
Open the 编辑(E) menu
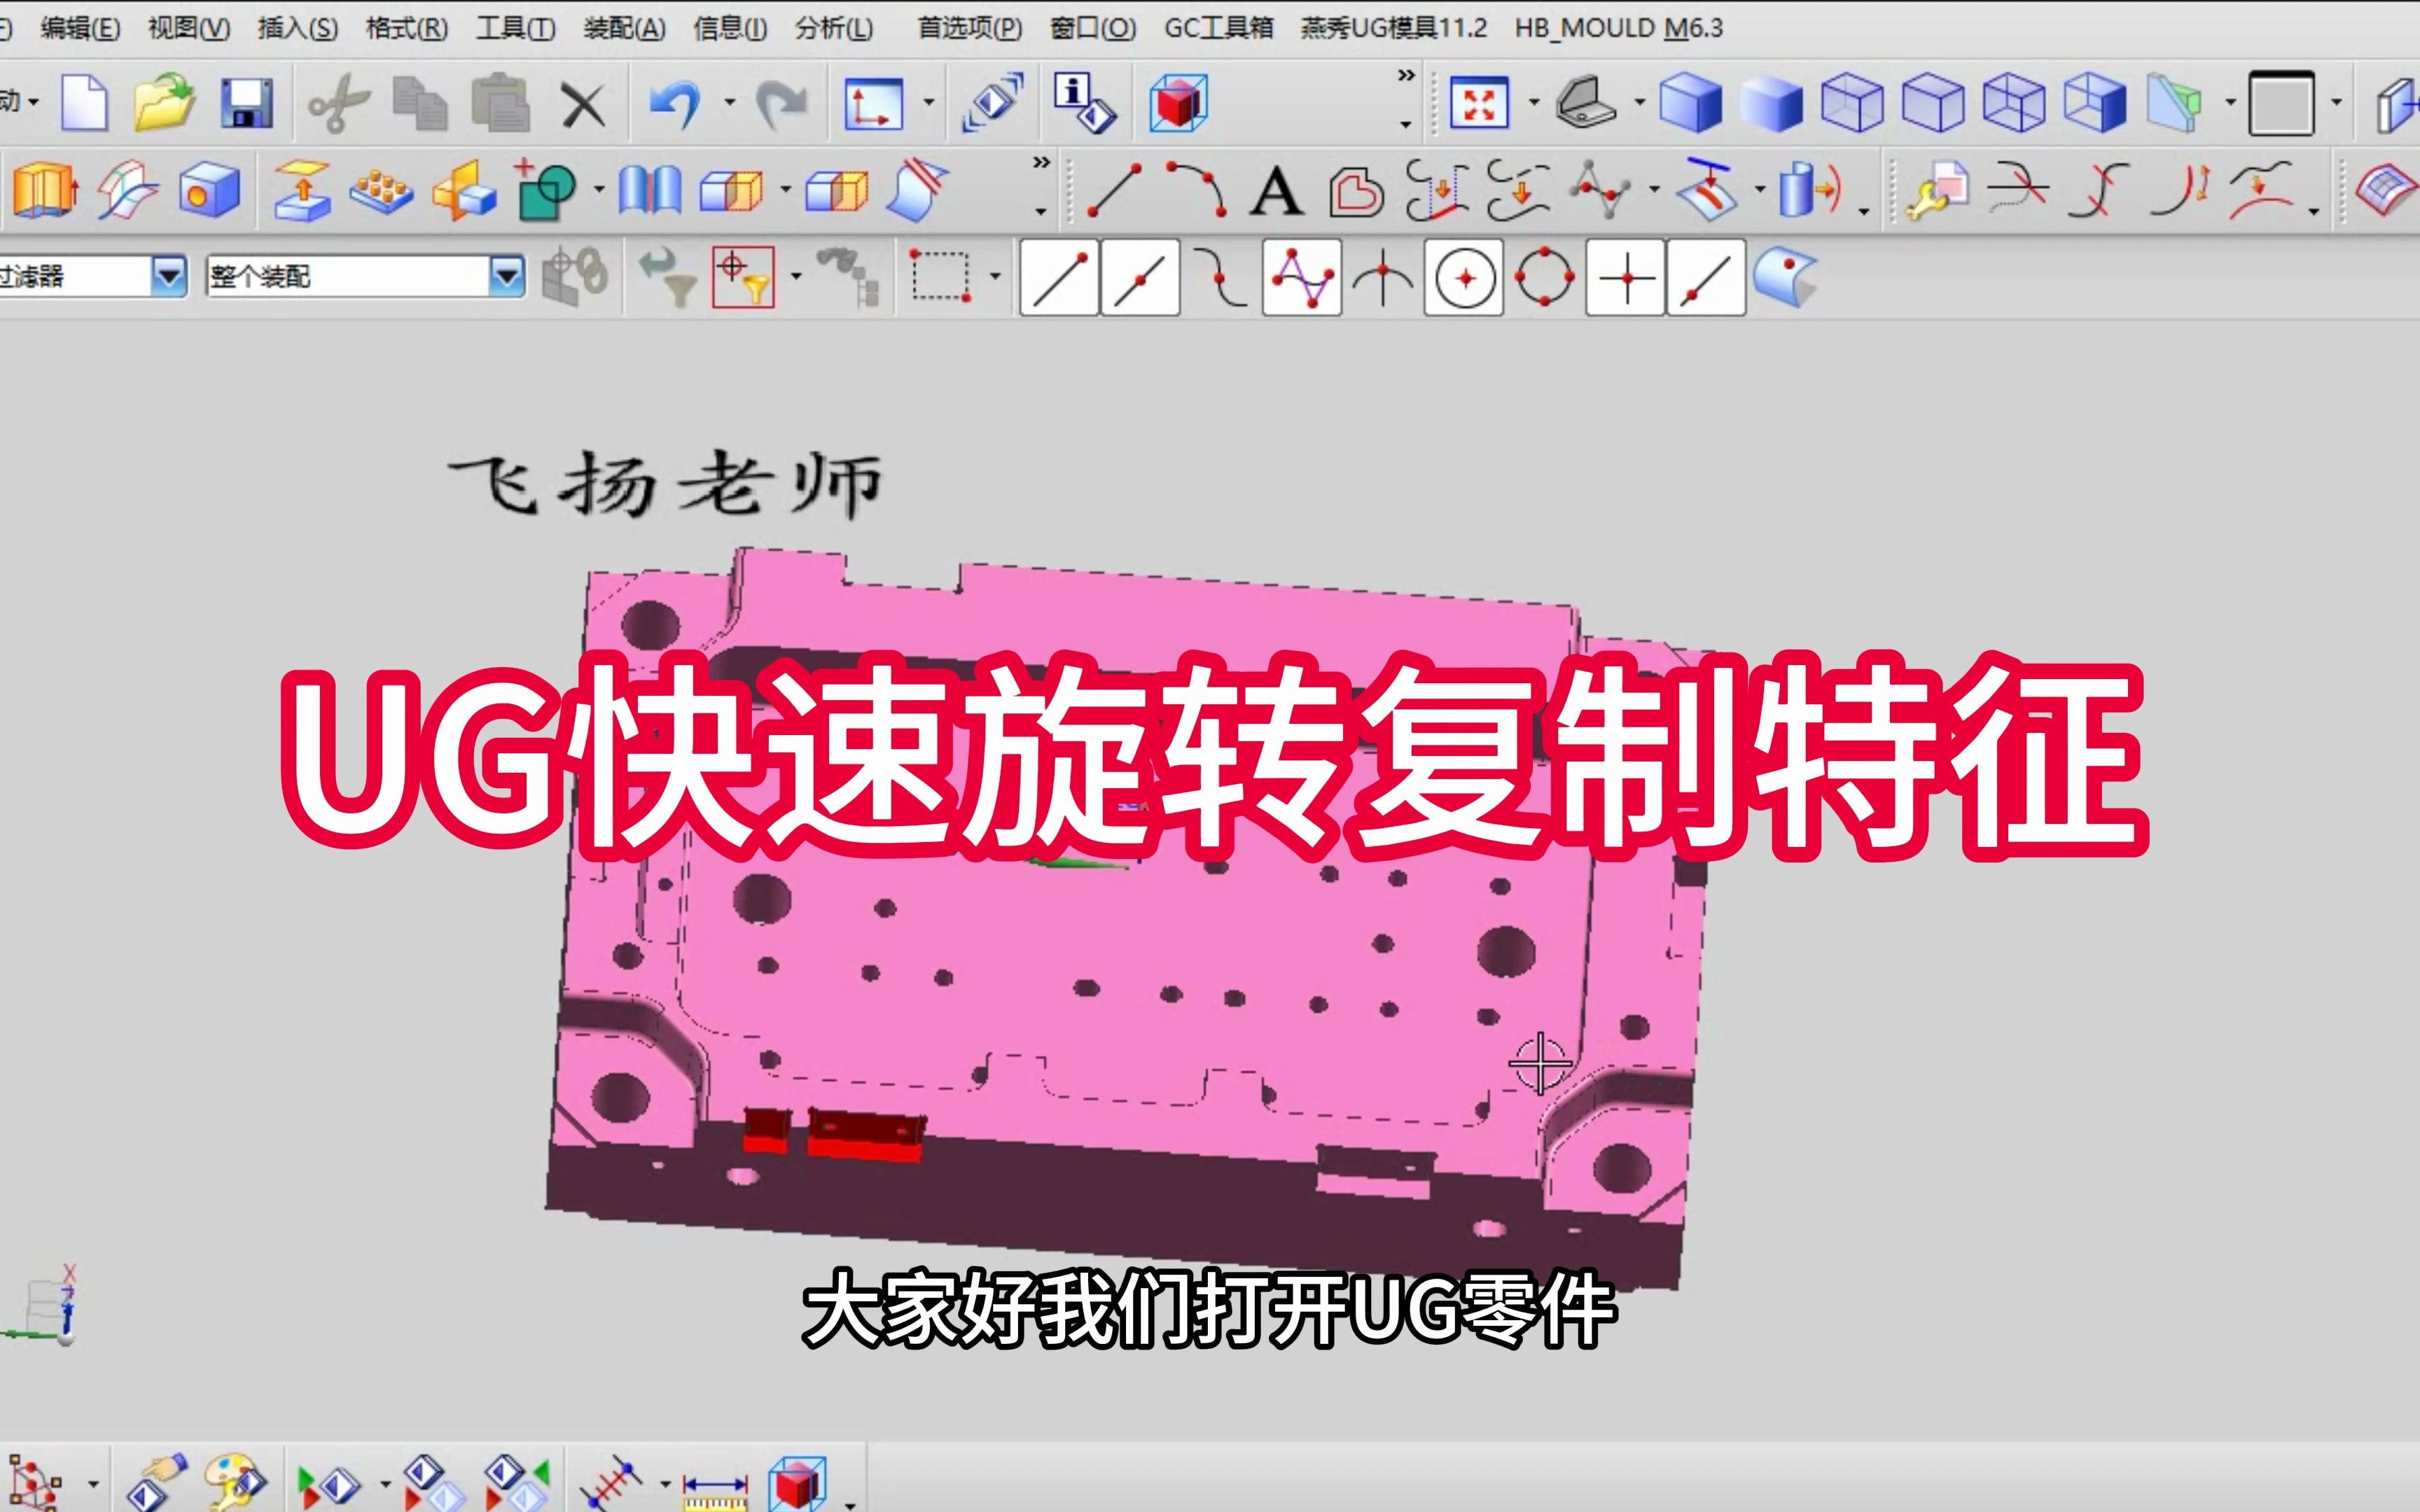tap(80, 28)
